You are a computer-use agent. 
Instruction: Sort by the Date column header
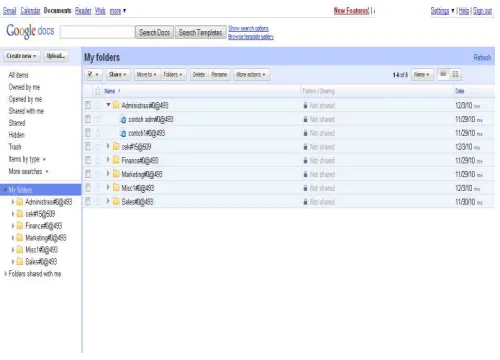(x=460, y=91)
